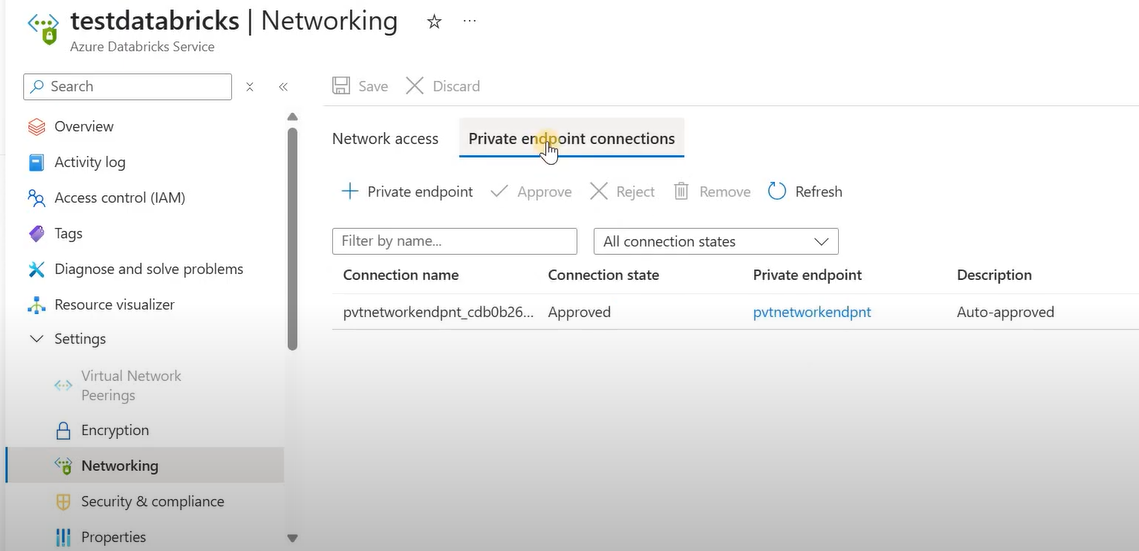The image size is (1139, 551).
Task: Click the Filter by name input
Action: click(x=455, y=241)
